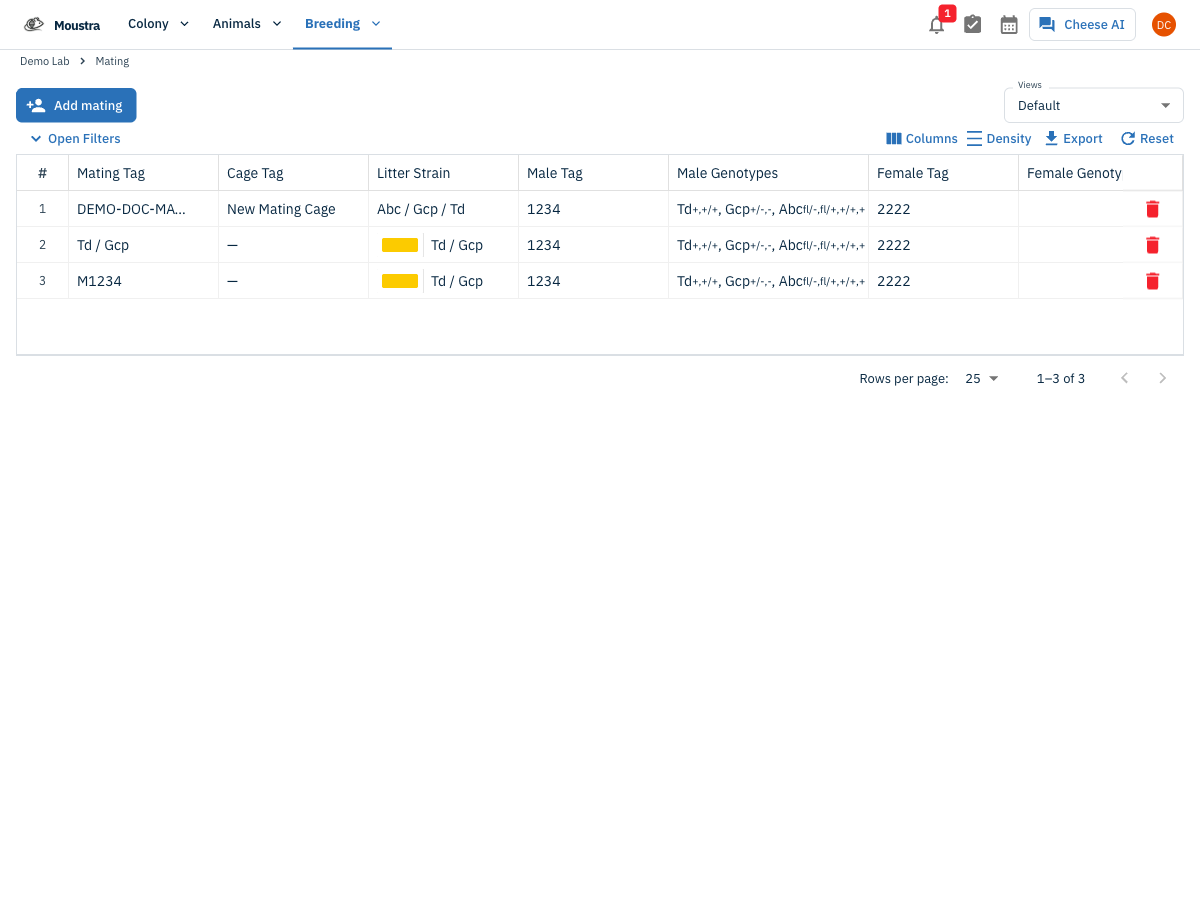Click Mating breadcrumb
Image resolution: width=1200 pixels, height=897 pixels.
coord(112,61)
